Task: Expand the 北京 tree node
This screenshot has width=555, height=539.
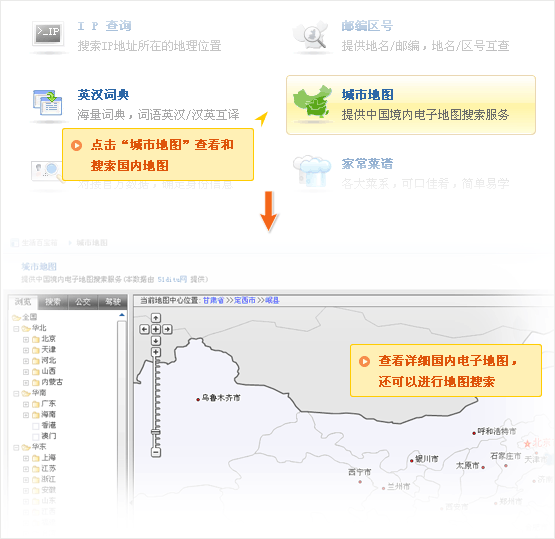Action: click(x=26, y=339)
